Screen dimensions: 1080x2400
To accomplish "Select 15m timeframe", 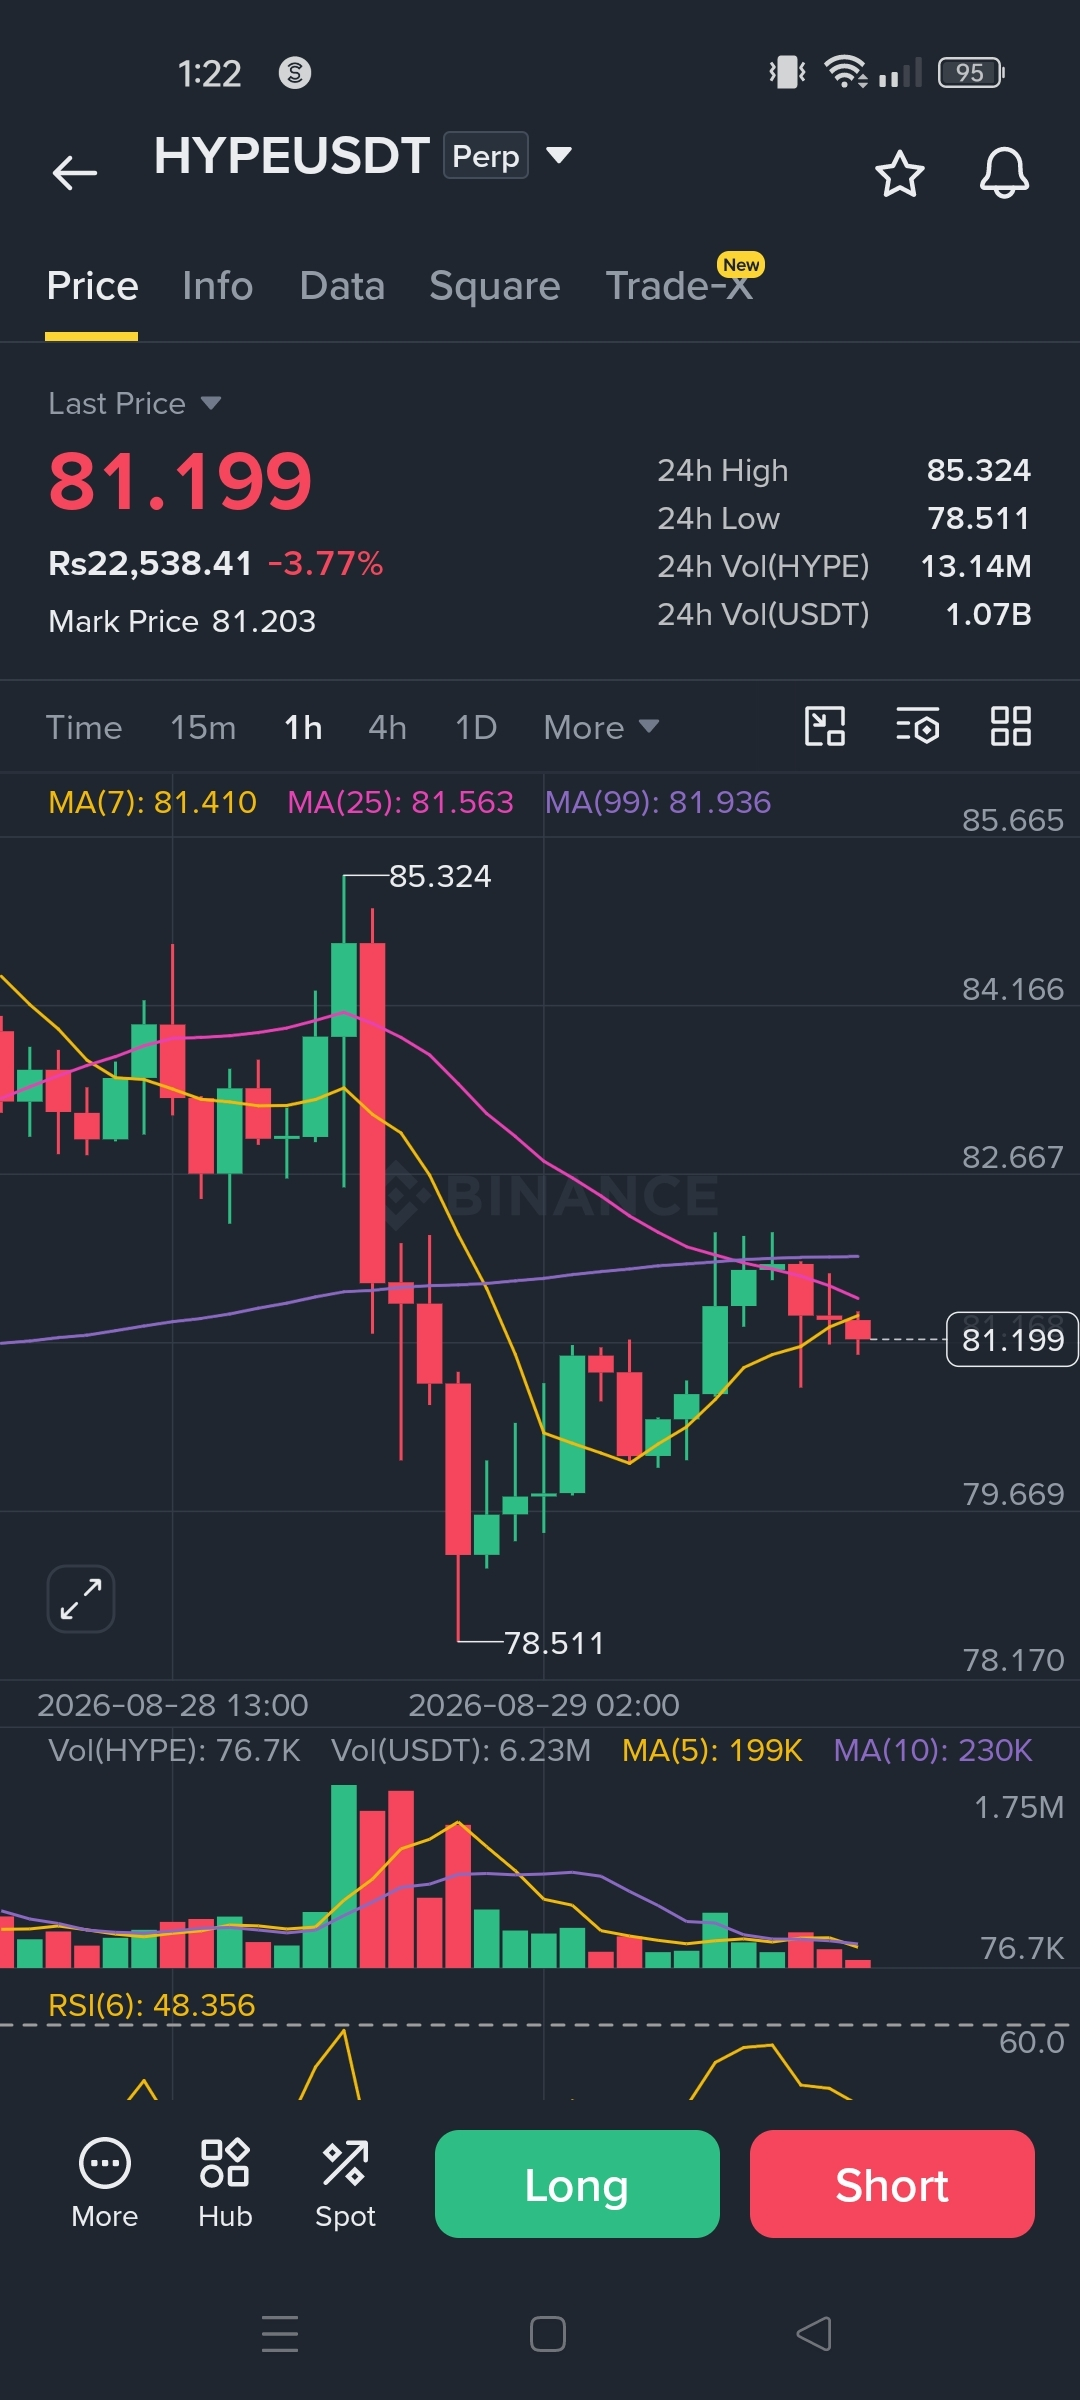I will point(203,727).
